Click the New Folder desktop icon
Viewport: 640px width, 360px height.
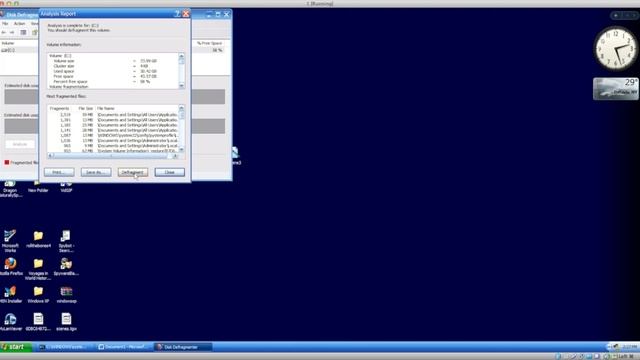[x=38, y=187]
